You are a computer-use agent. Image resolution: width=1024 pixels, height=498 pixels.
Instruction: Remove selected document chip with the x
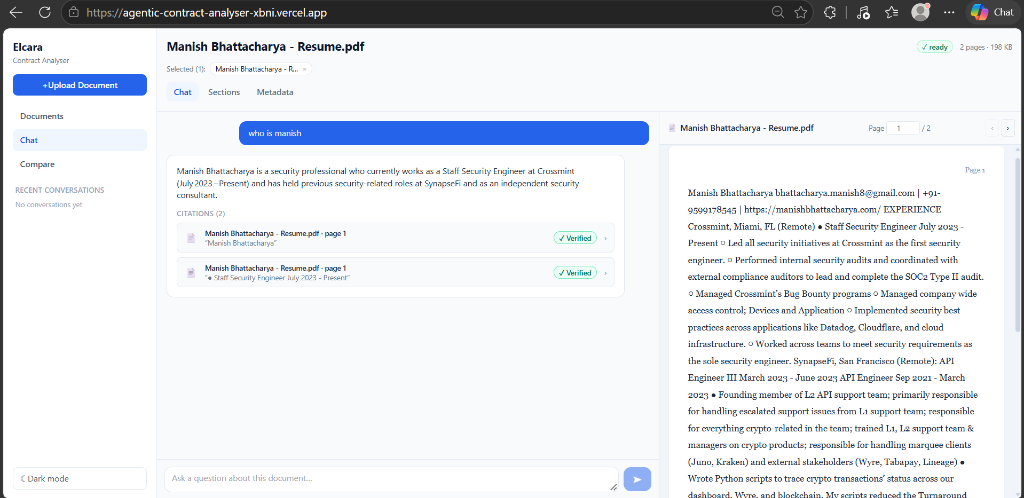point(304,69)
